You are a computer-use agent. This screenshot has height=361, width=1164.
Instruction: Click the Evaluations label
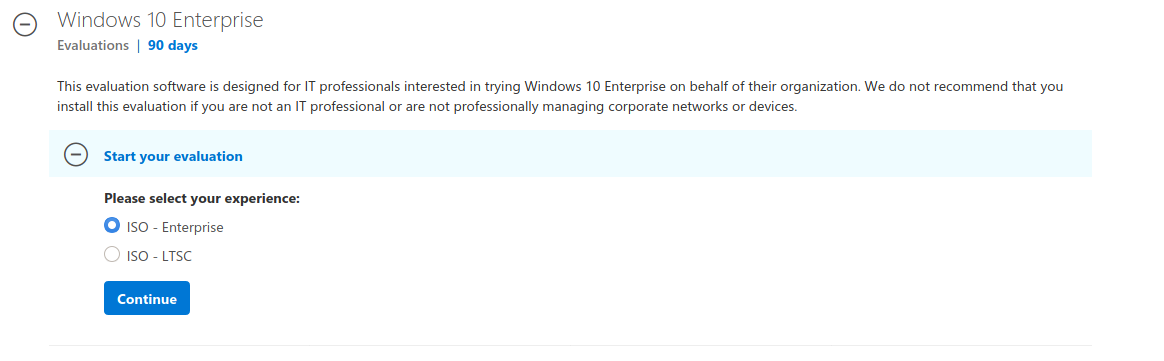pyautogui.click(x=93, y=45)
